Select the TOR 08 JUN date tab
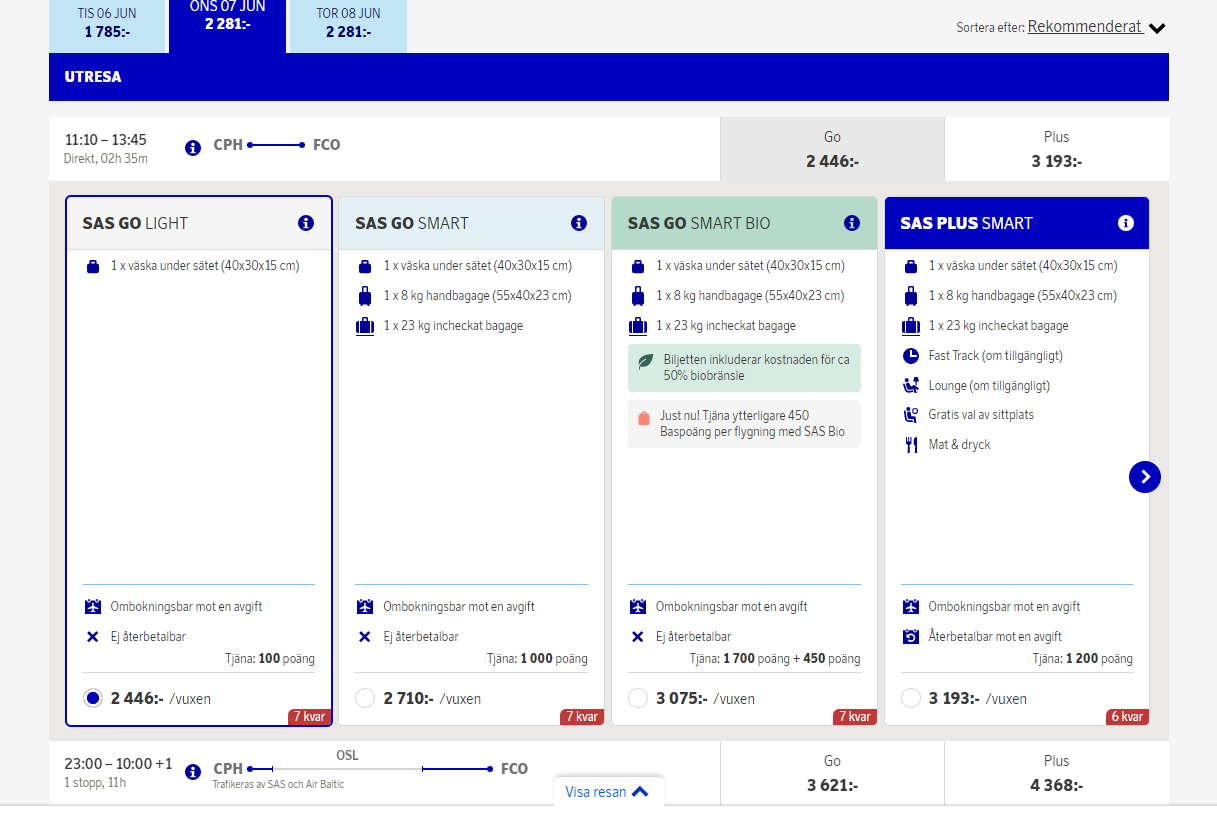Image resolution: width=1217 pixels, height=813 pixels. point(348,23)
